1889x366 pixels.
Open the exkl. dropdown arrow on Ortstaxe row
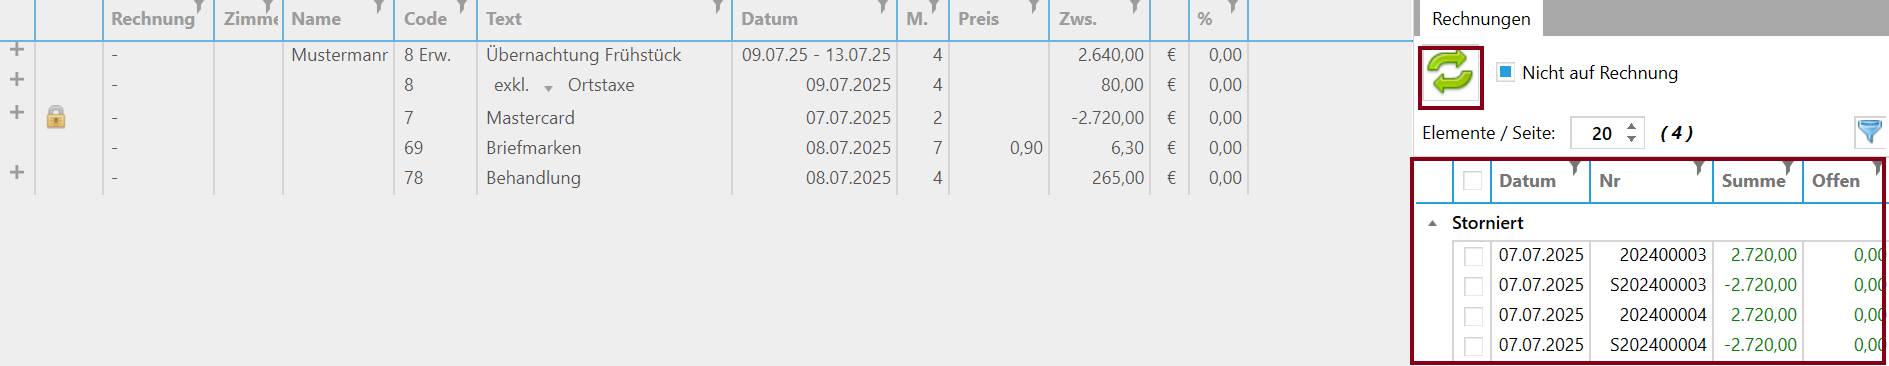click(x=548, y=88)
